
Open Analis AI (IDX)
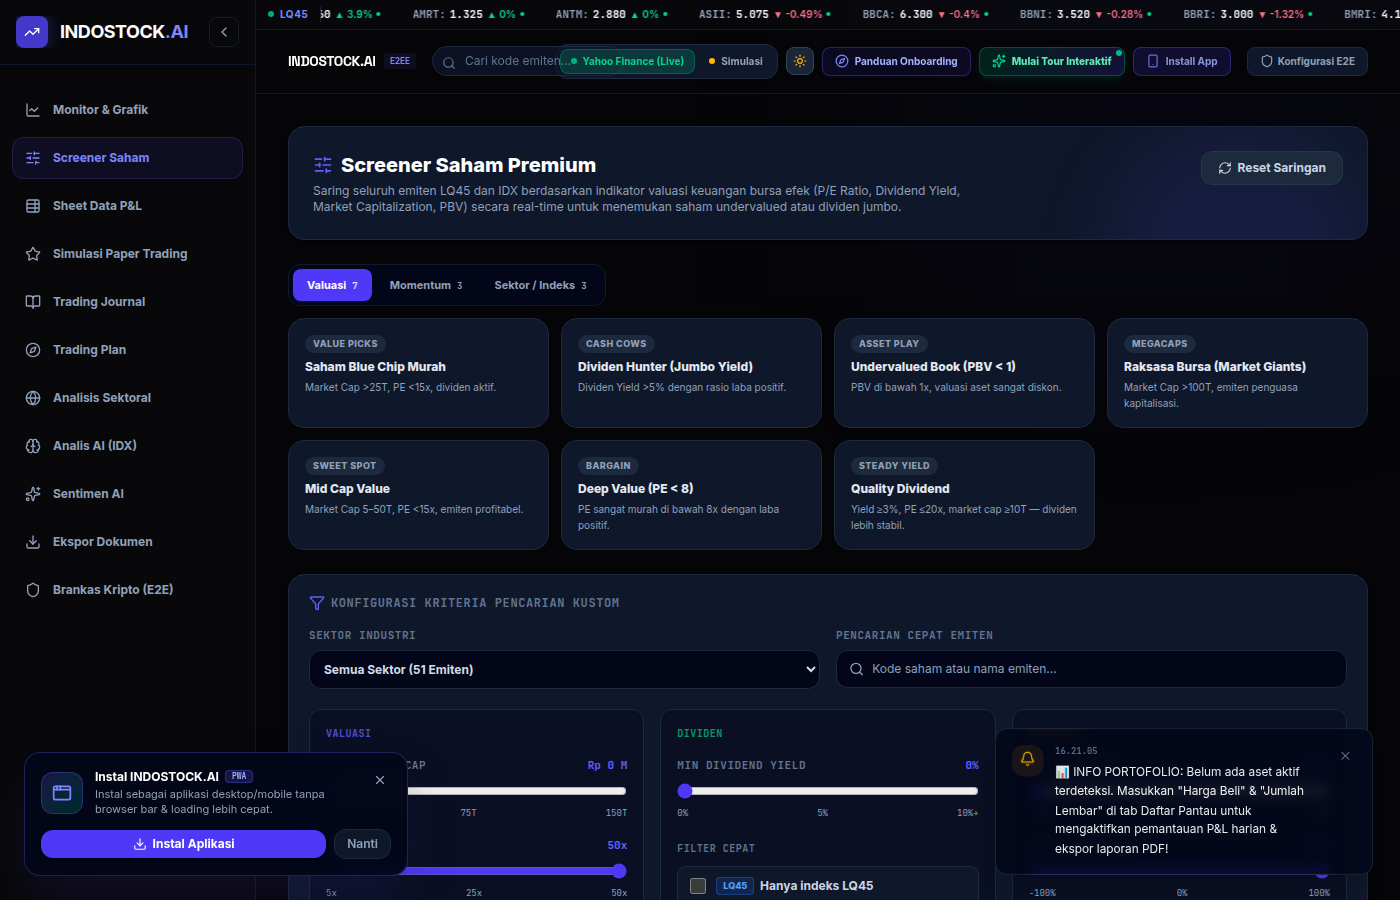coord(127,446)
